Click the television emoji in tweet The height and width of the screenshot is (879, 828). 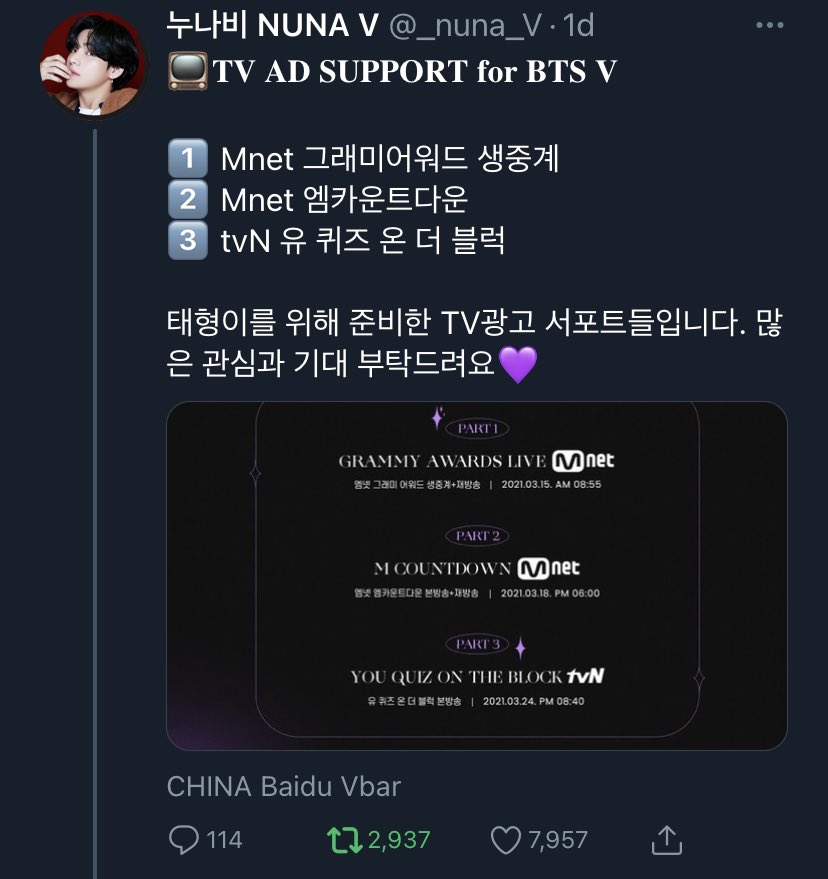click(x=188, y=71)
